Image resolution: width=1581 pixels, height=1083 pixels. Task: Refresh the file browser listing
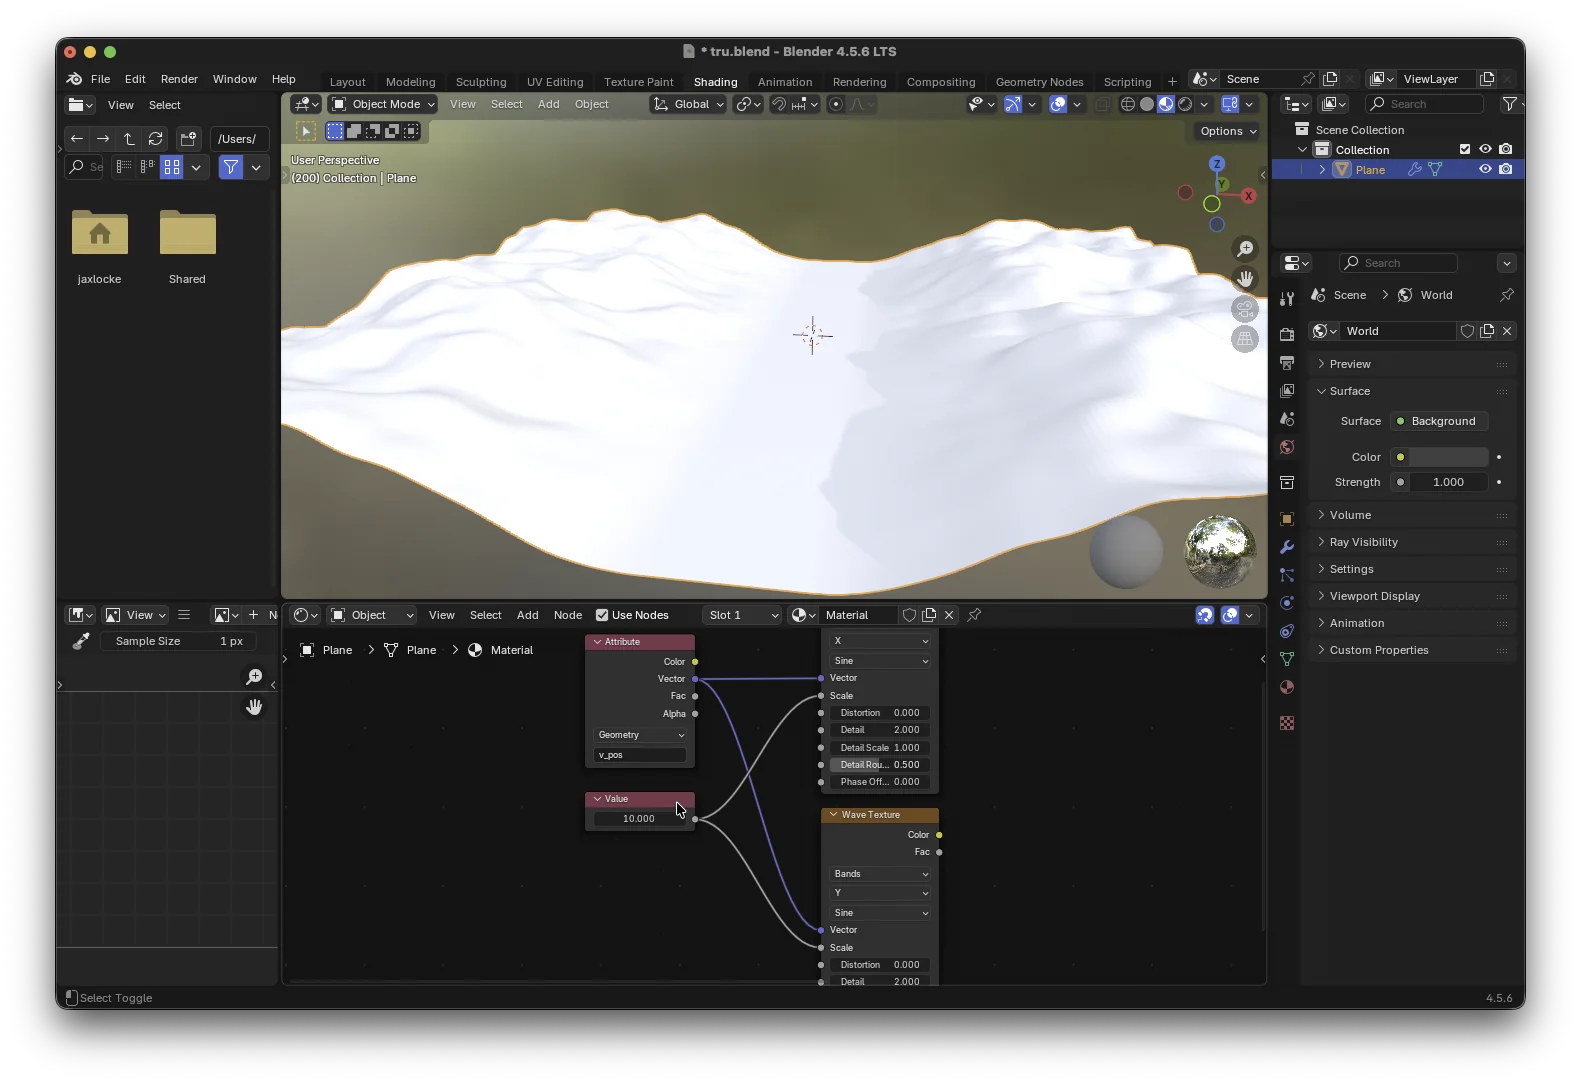(155, 139)
